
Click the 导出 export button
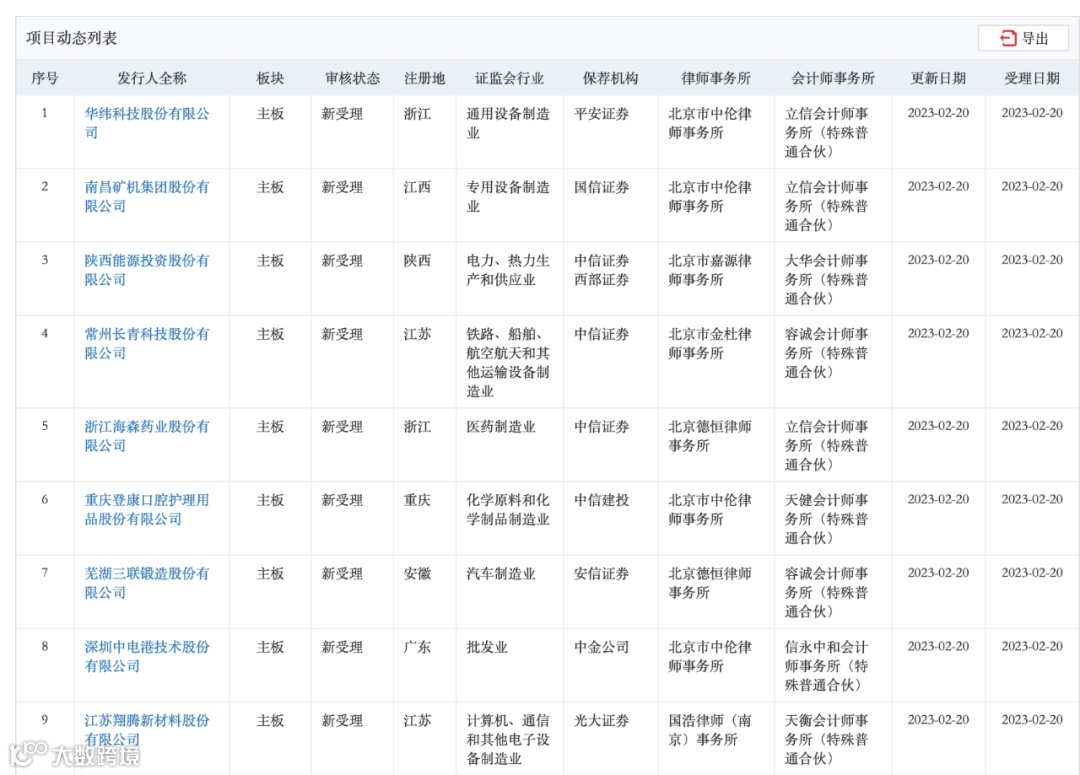[x=1024, y=38]
